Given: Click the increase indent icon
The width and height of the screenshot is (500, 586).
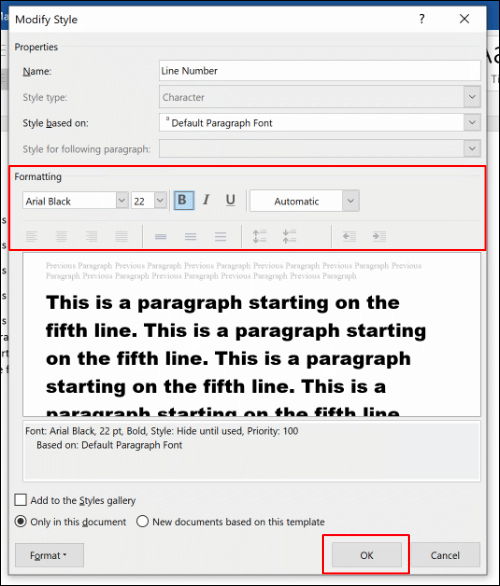Looking at the screenshot, I should [x=379, y=236].
